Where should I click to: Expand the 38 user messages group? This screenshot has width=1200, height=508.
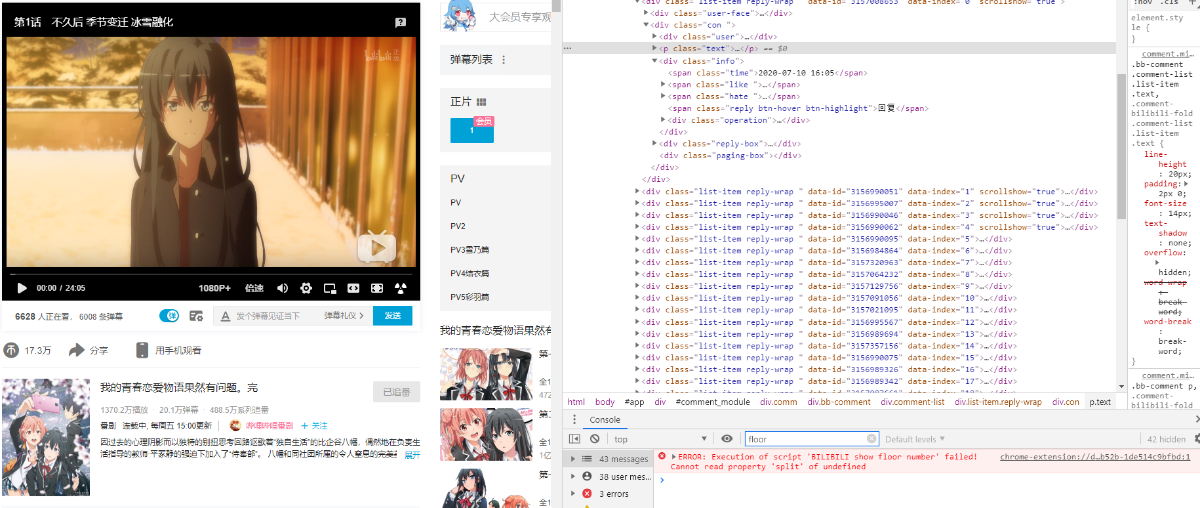click(x=572, y=476)
